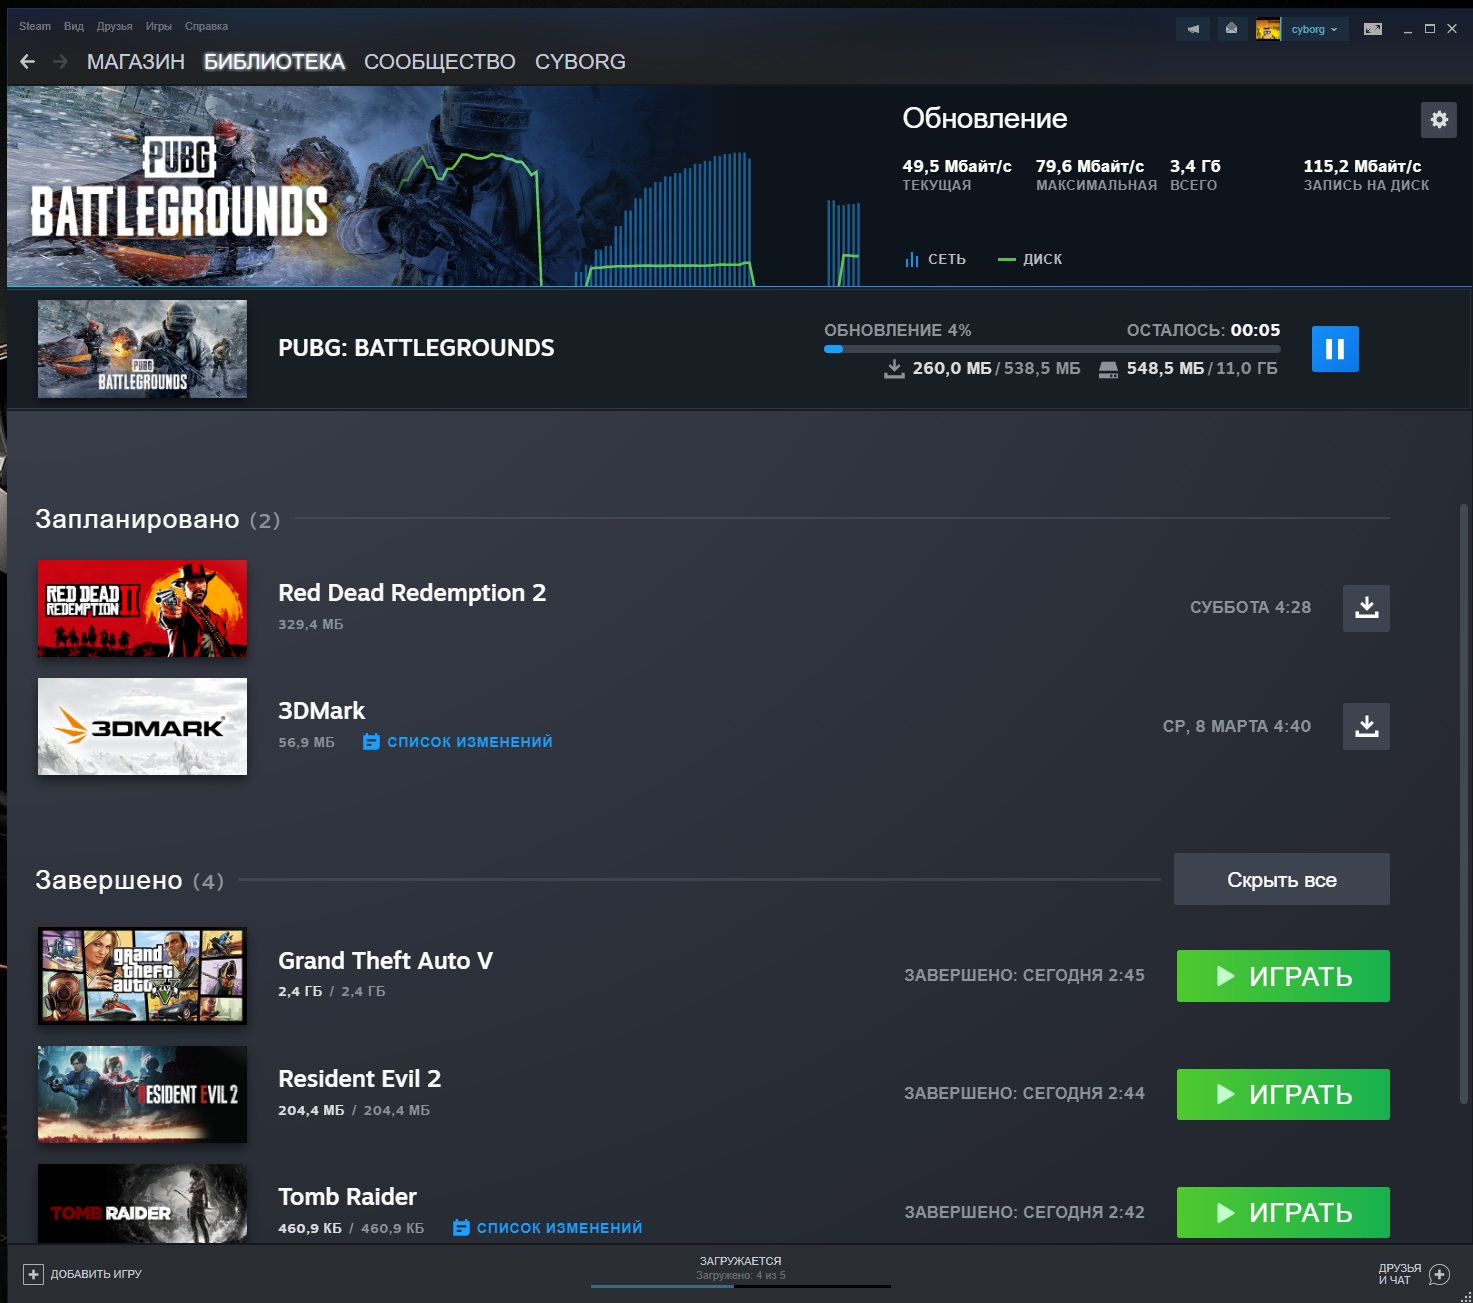The image size is (1473, 1303).
Task: Open the Grand Theft Auto V thumbnail
Action: [x=142, y=976]
